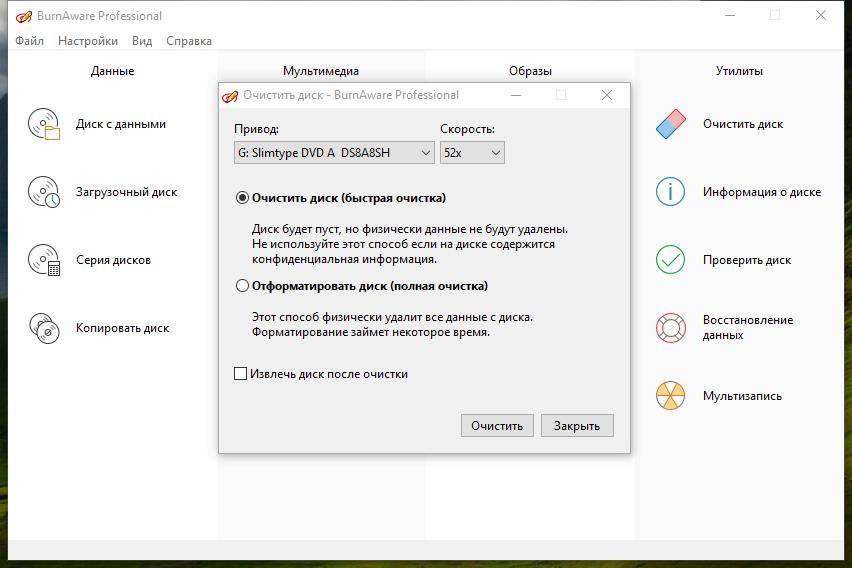Click the Span disc calculator icon
The image size is (852, 568).
click(44, 260)
